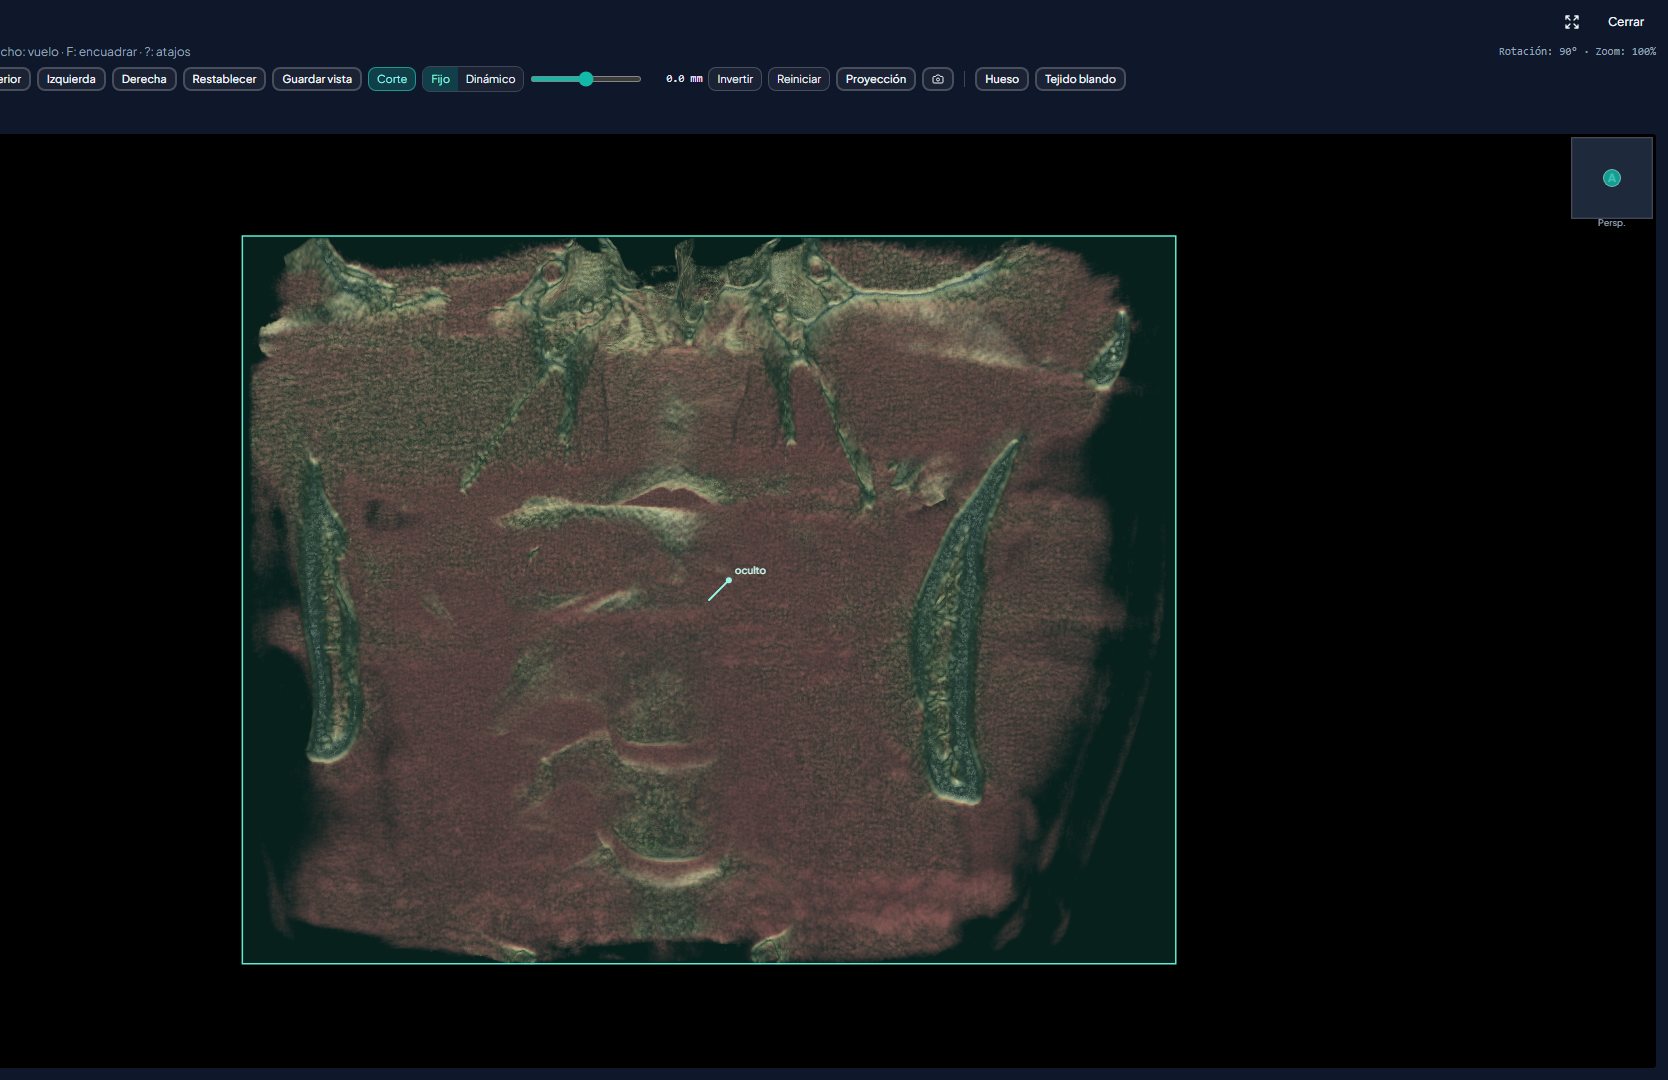This screenshot has height=1080, width=1668.
Task: Click the orientation cube marker A
Action: [x=1611, y=178]
